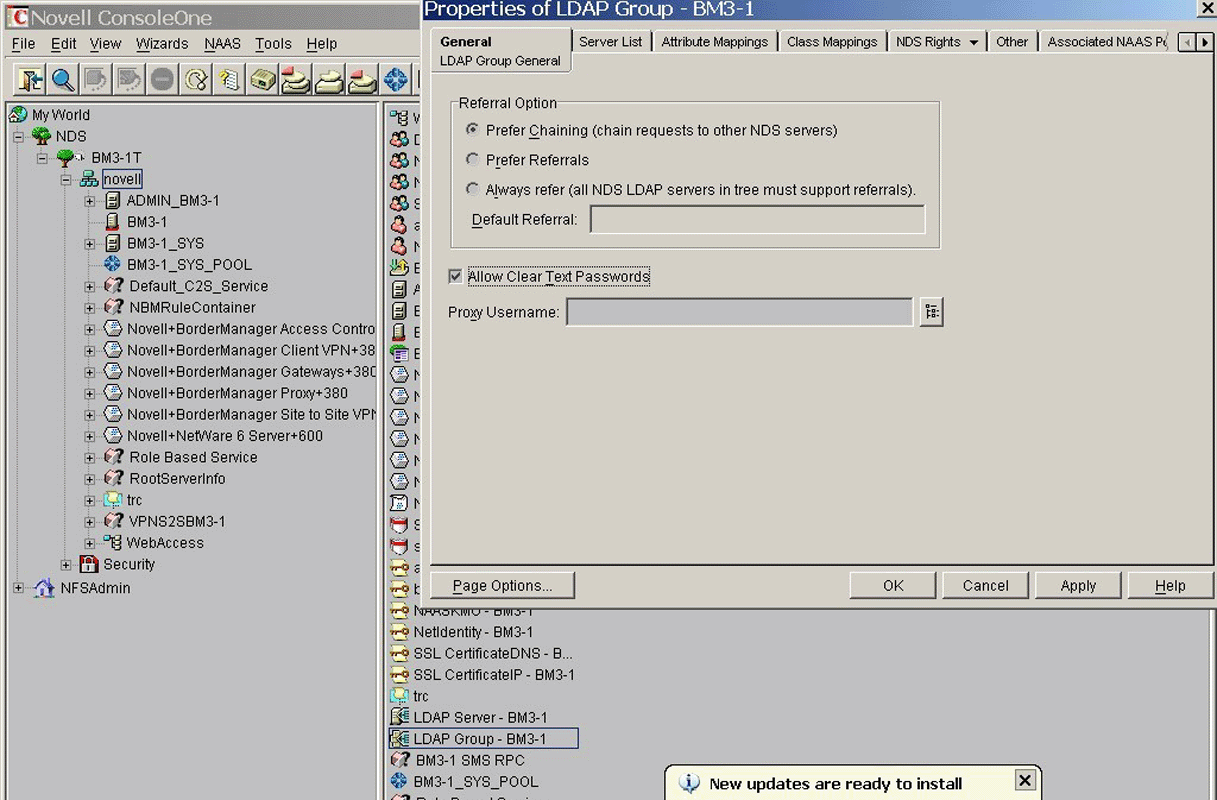
Task: Click the disabled minus circle toolbar icon
Action: [163, 80]
